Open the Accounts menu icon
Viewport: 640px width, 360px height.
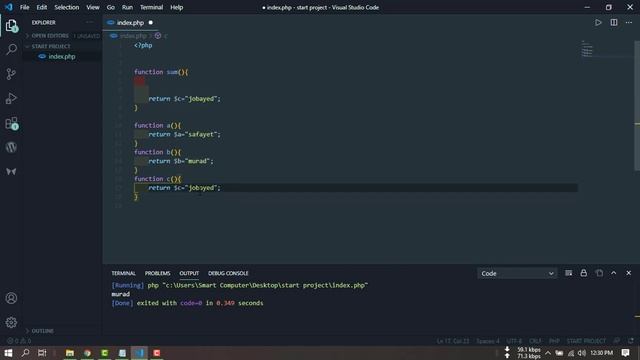coord(11,298)
